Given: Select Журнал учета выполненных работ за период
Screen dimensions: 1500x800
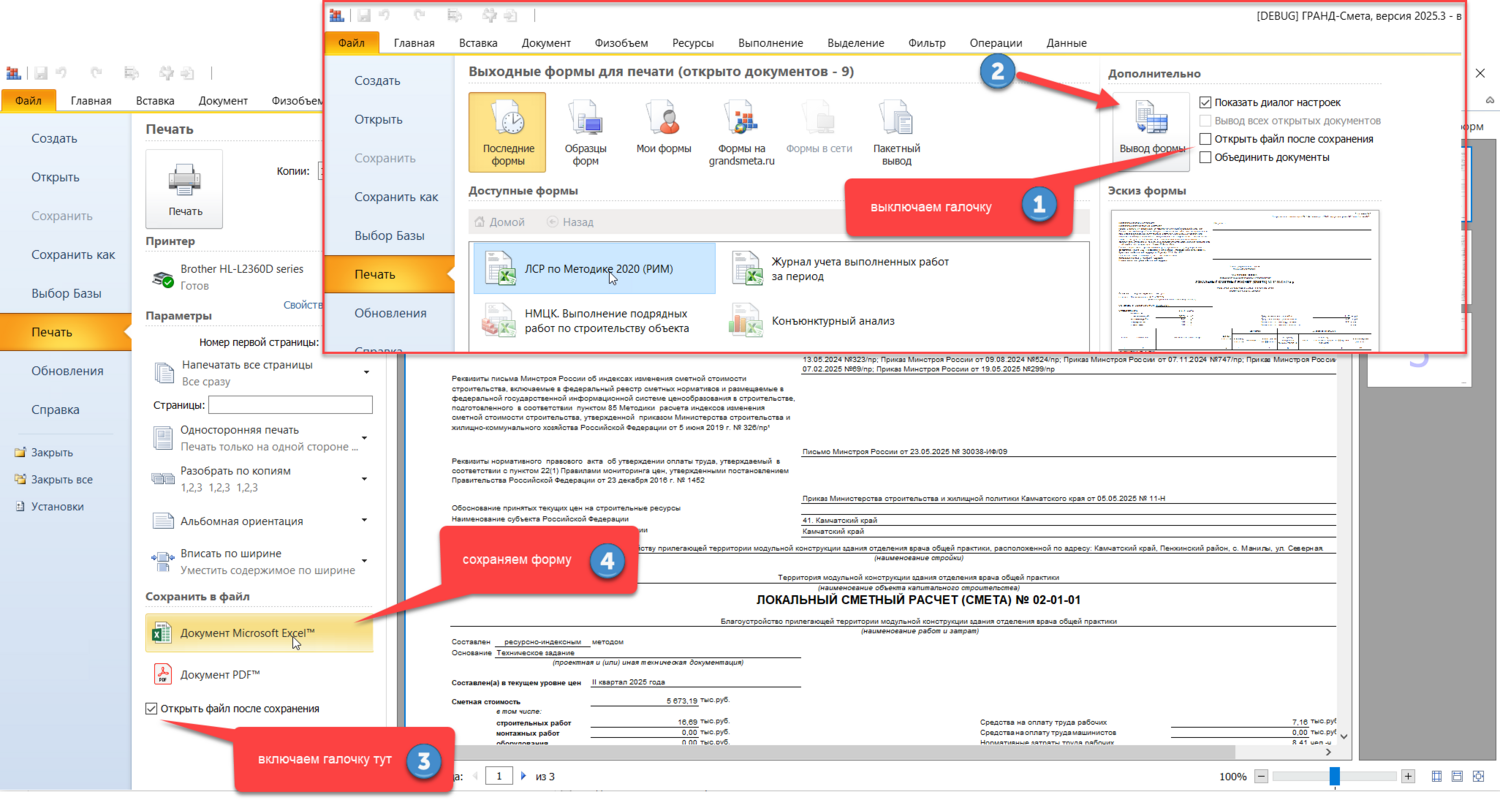Looking at the screenshot, I should tap(841, 268).
